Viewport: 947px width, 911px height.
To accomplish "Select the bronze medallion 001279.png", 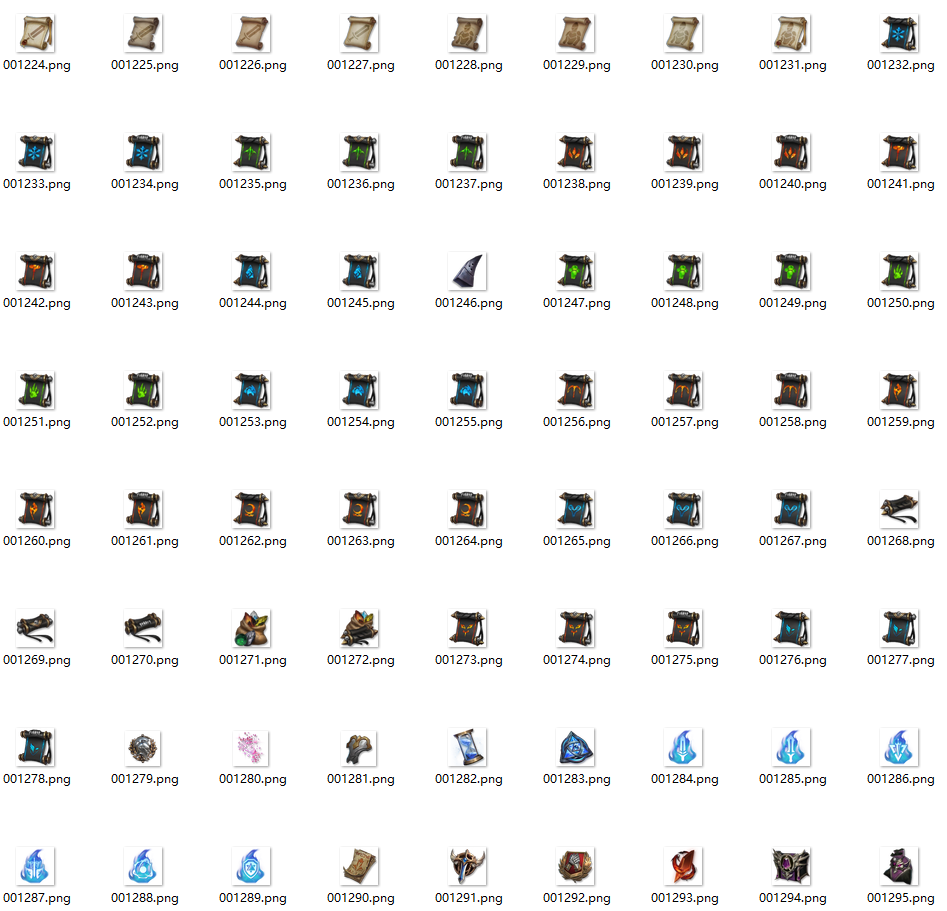I will click(144, 748).
